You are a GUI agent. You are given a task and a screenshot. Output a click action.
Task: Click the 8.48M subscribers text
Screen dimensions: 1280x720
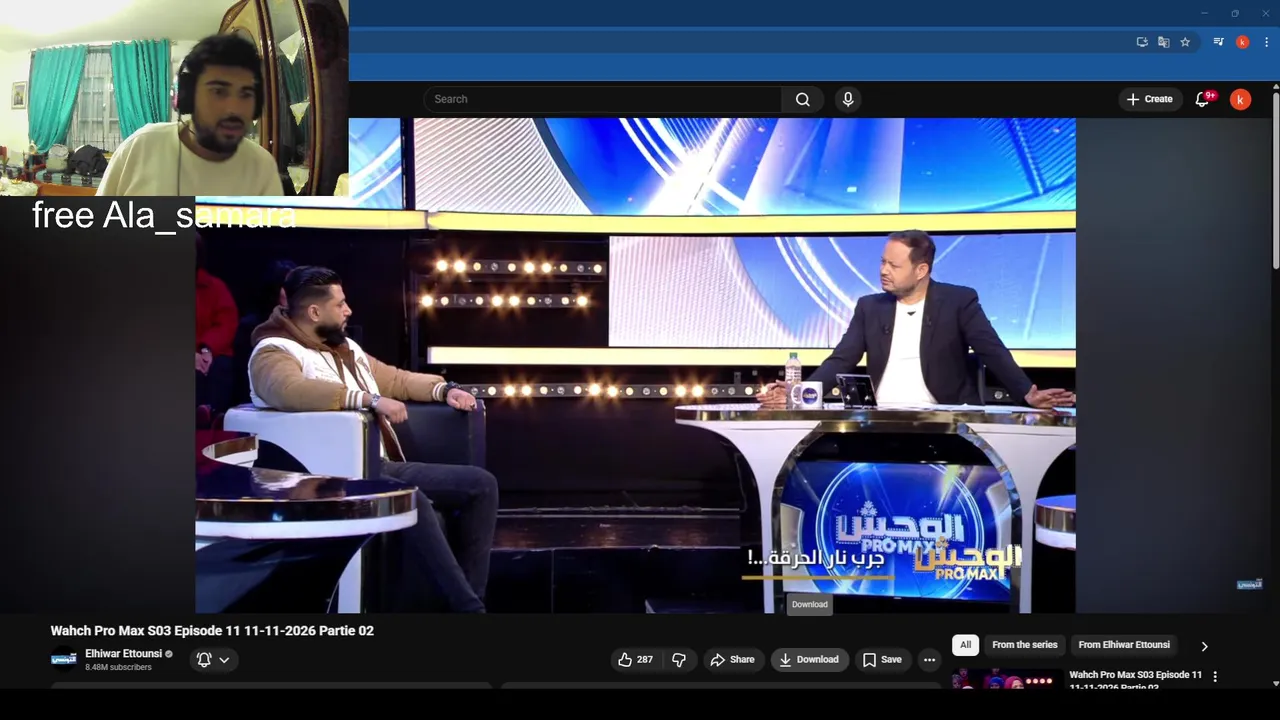pos(118,667)
